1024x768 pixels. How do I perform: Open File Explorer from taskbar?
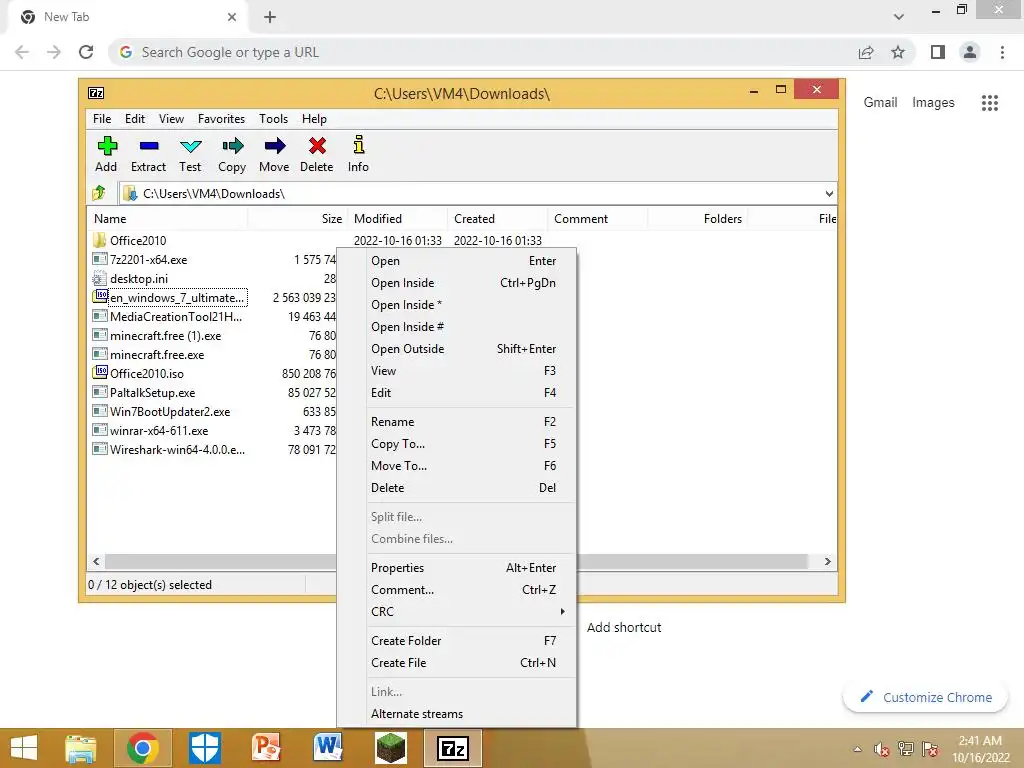tap(81, 748)
